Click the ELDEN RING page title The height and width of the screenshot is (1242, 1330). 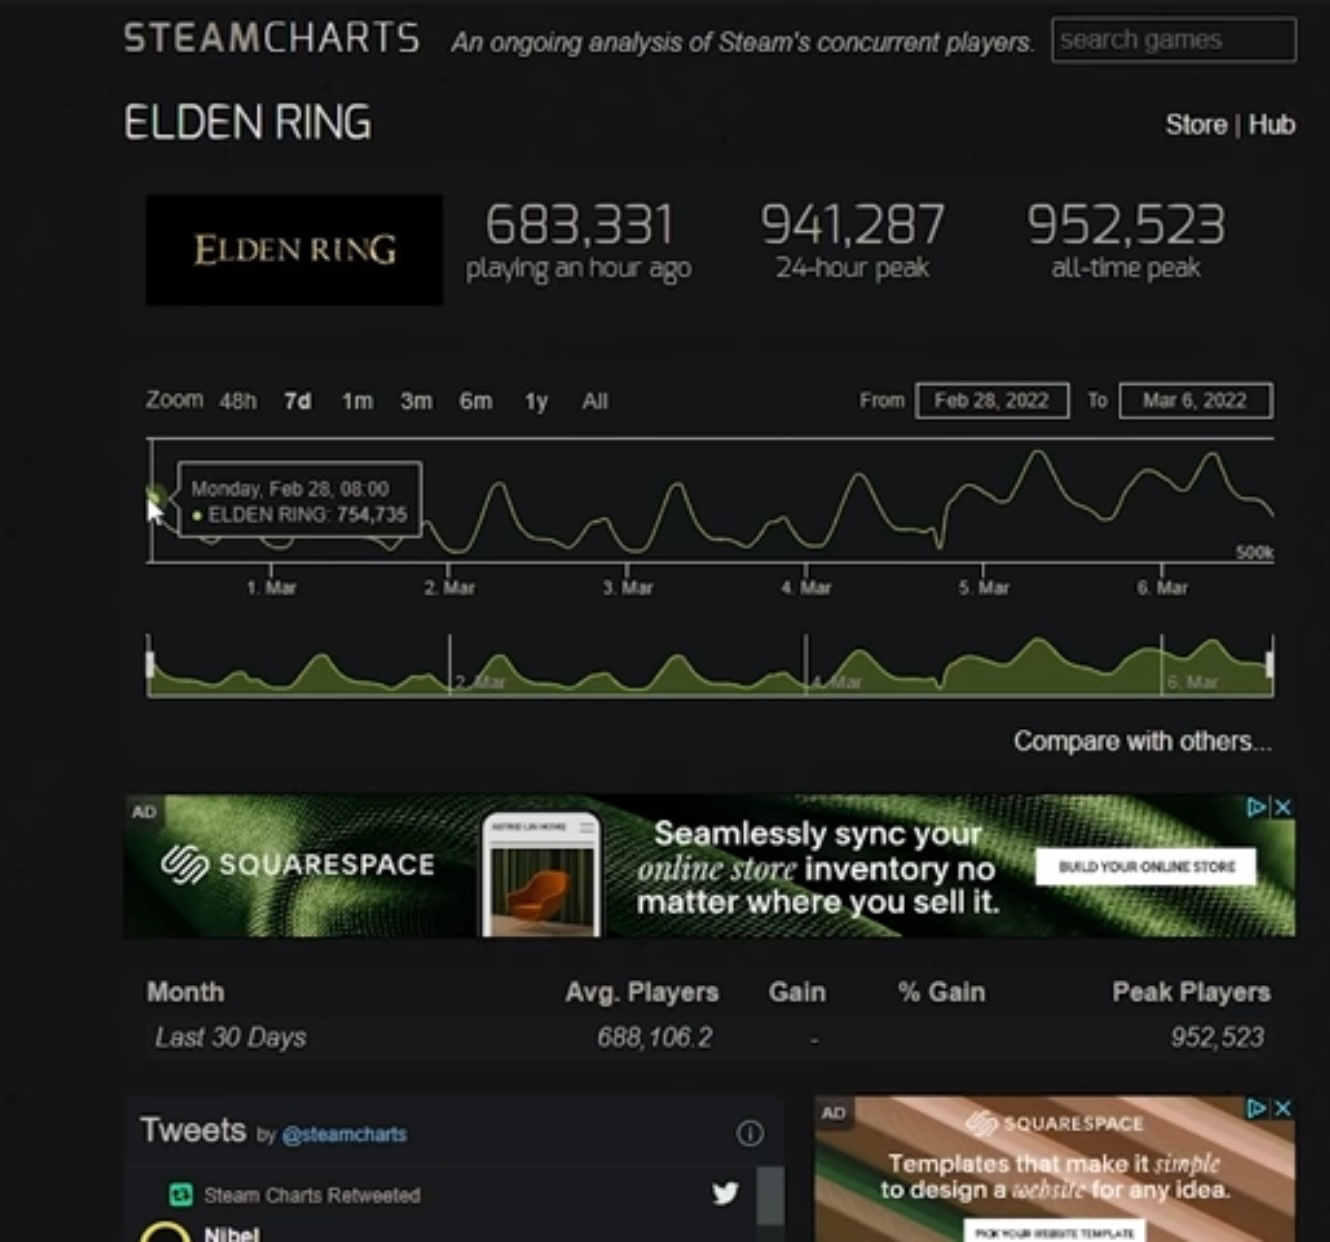click(247, 123)
